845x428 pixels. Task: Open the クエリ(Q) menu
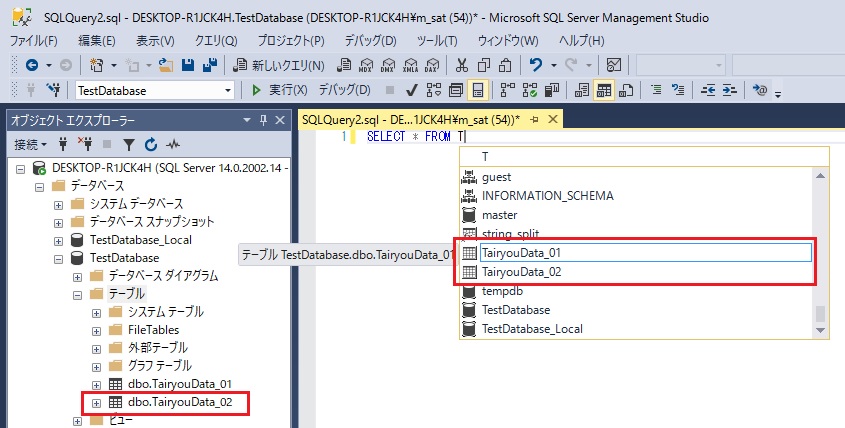(216, 41)
